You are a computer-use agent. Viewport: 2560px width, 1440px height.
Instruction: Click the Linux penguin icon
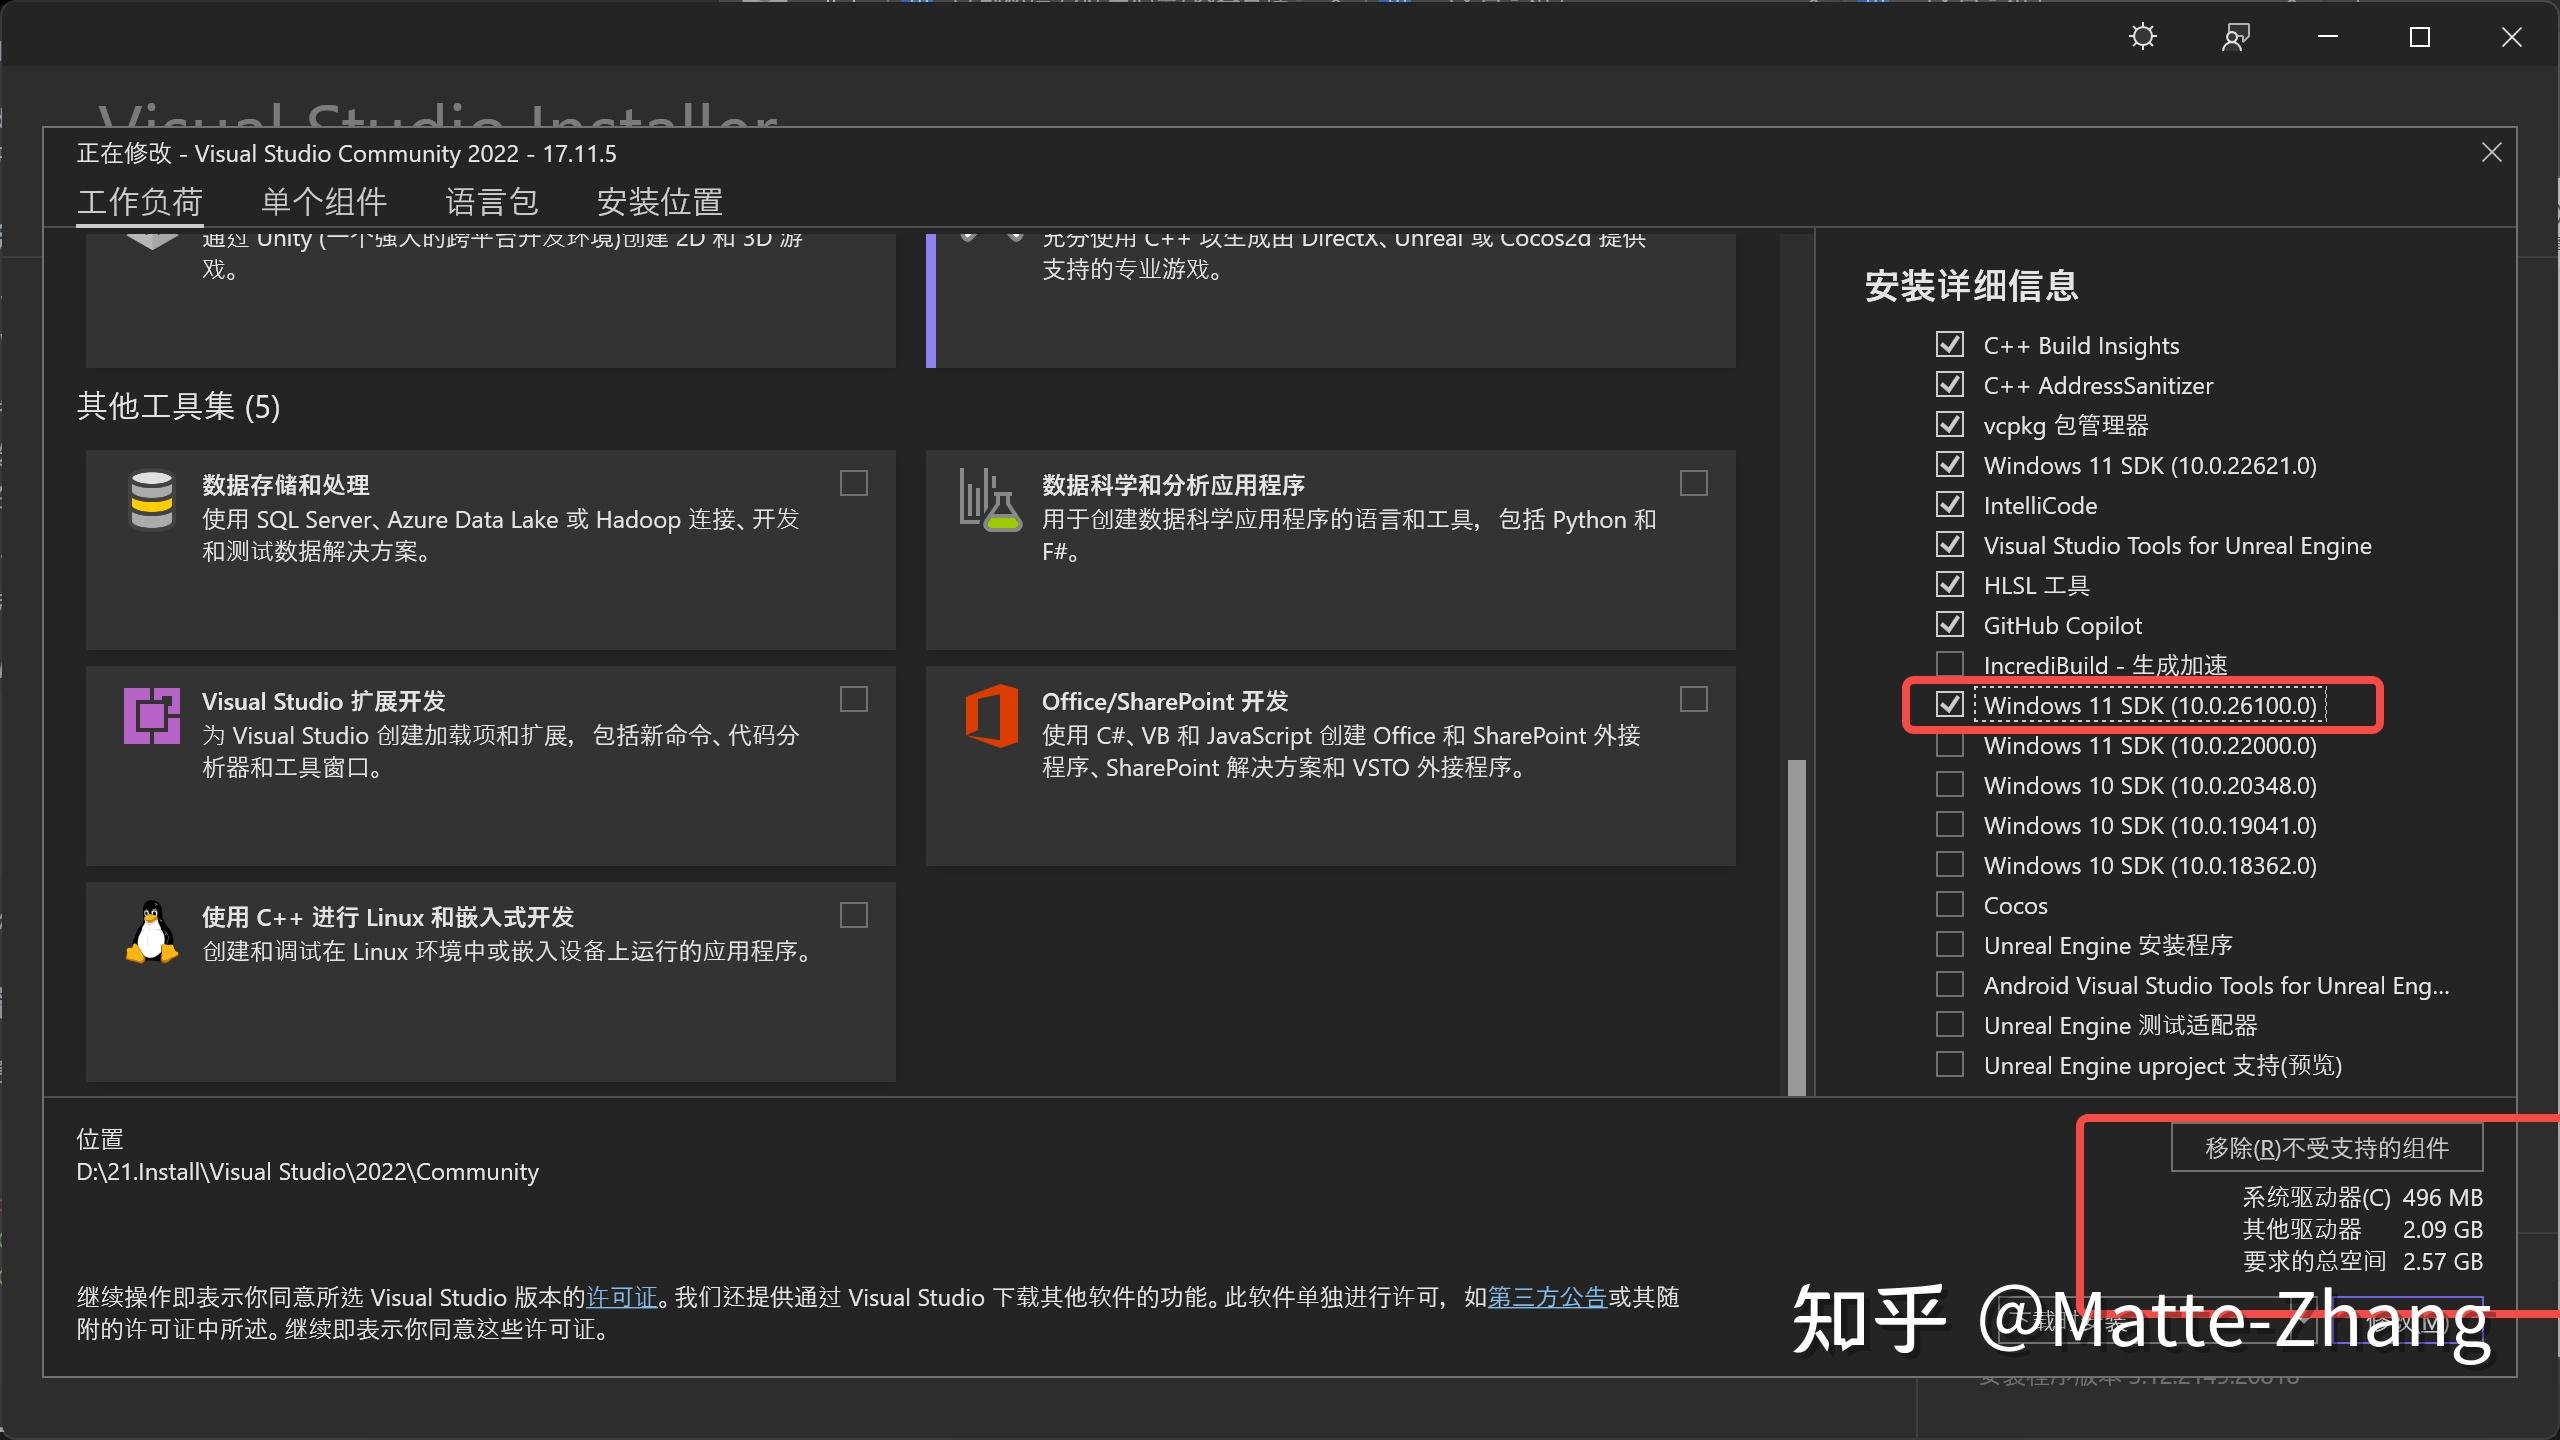[150, 932]
